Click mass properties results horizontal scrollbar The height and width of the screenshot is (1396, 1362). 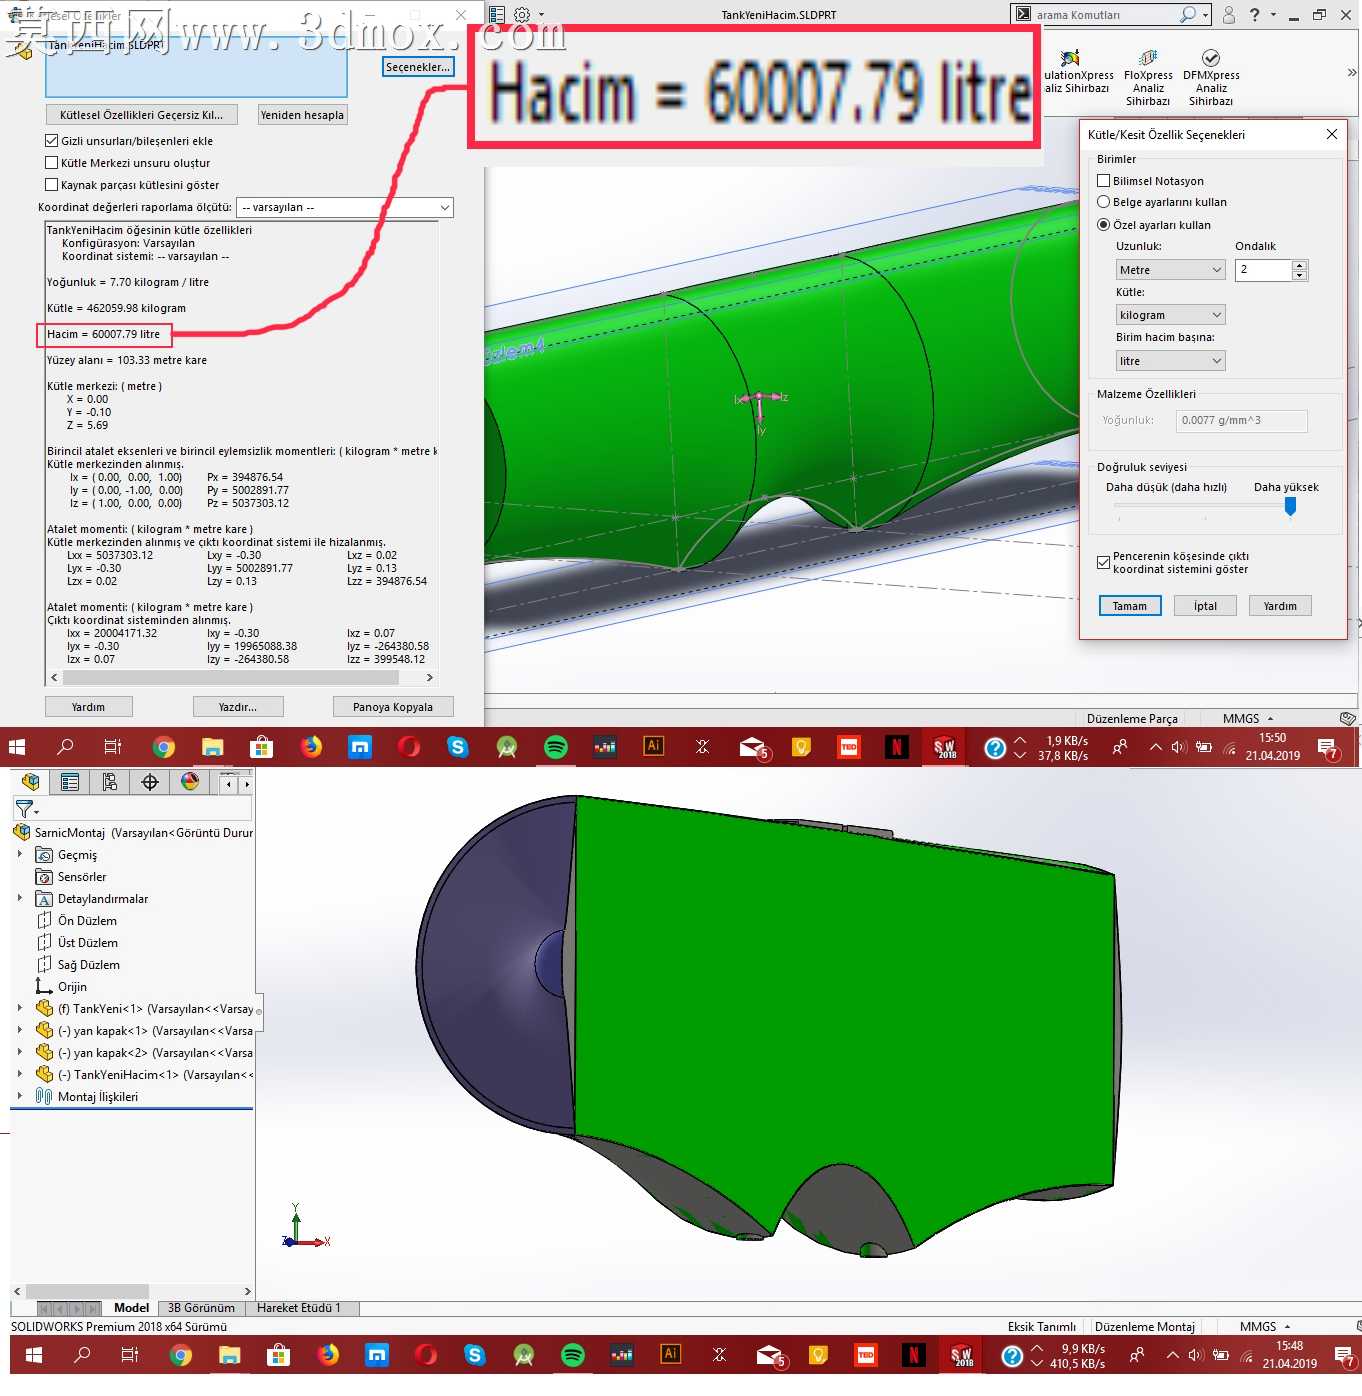coord(231,677)
